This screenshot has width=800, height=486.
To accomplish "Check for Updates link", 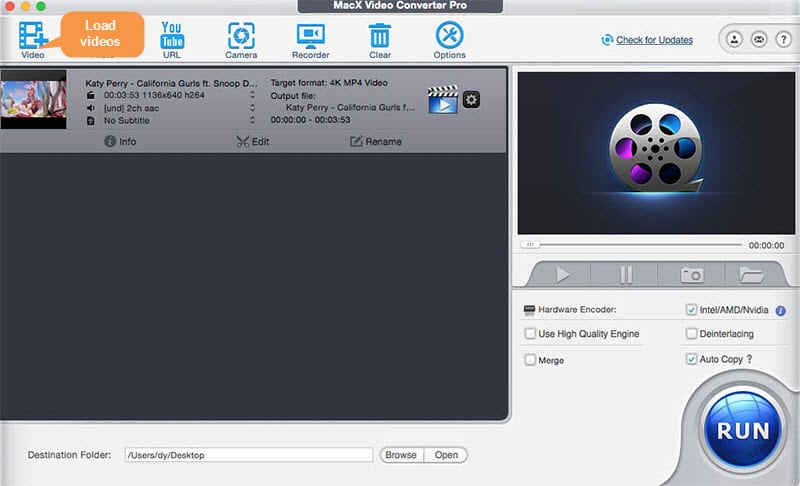I will [x=654, y=40].
